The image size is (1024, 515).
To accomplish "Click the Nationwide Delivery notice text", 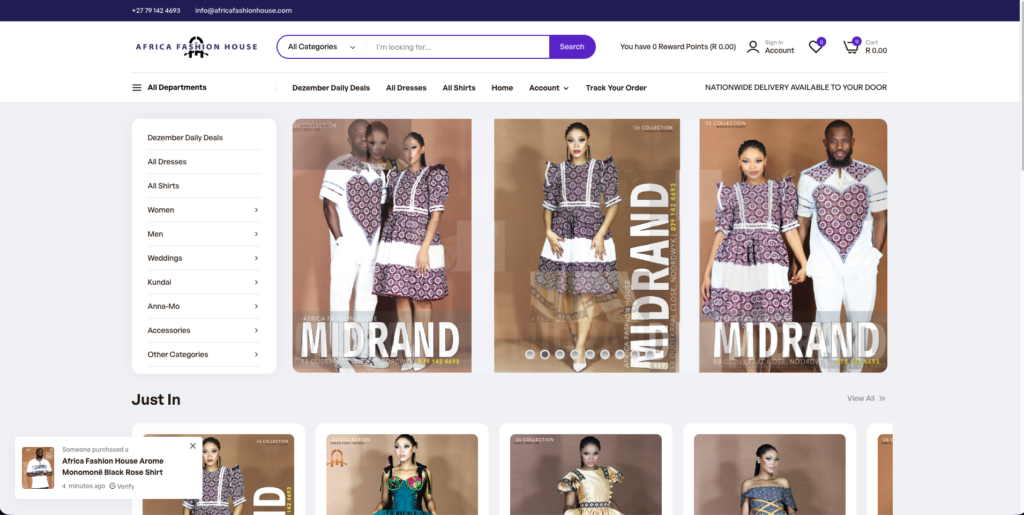I will point(796,87).
